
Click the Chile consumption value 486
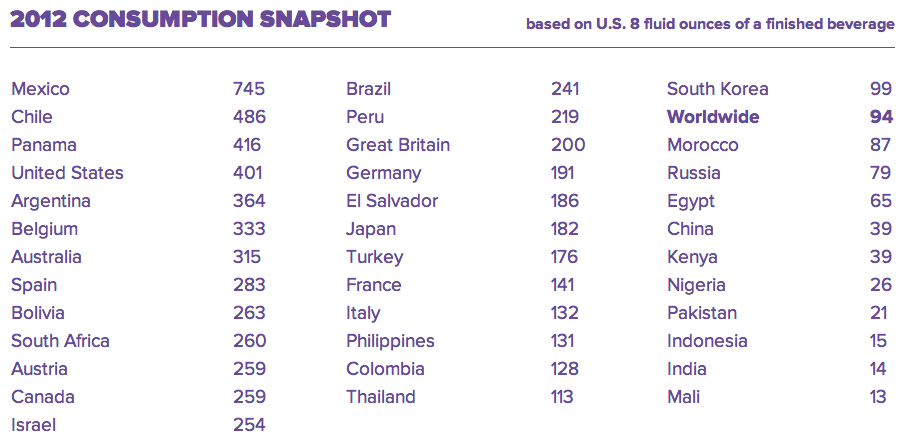coord(248,117)
